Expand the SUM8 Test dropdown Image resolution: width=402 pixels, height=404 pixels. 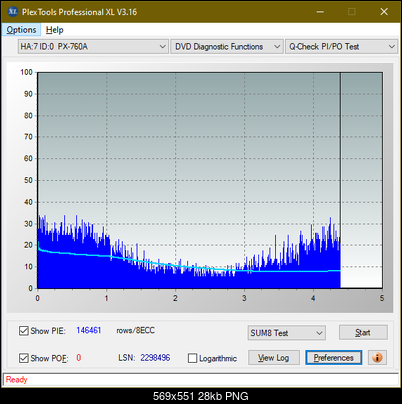click(287, 333)
